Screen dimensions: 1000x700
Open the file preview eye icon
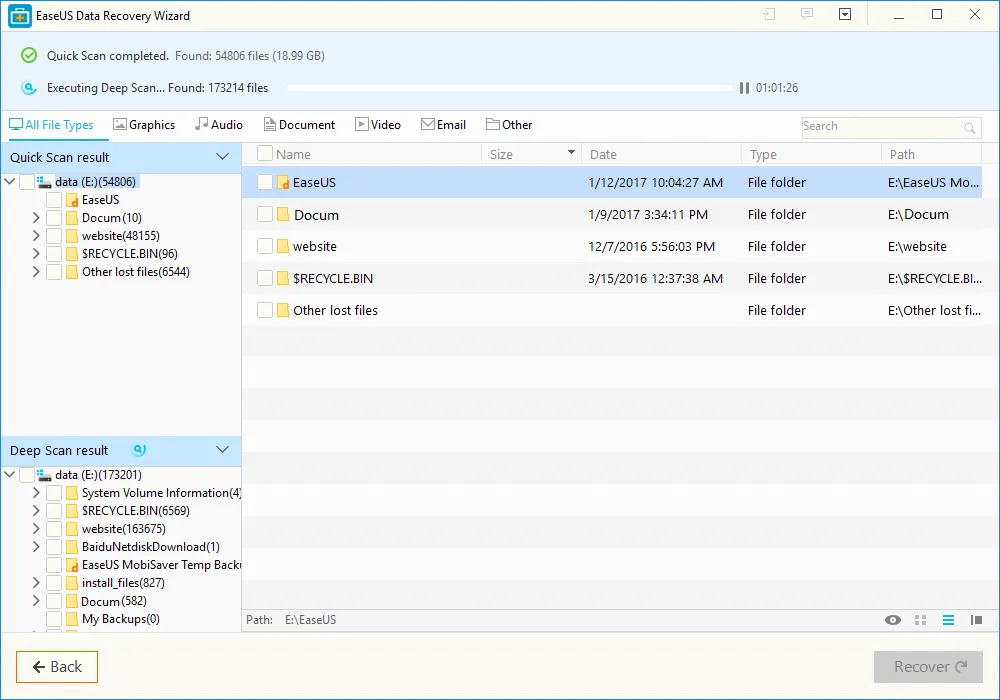(x=893, y=620)
